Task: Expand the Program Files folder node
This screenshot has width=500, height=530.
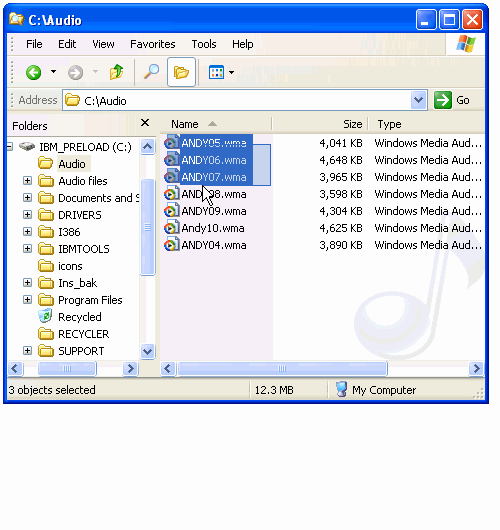Action: click(x=28, y=300)
